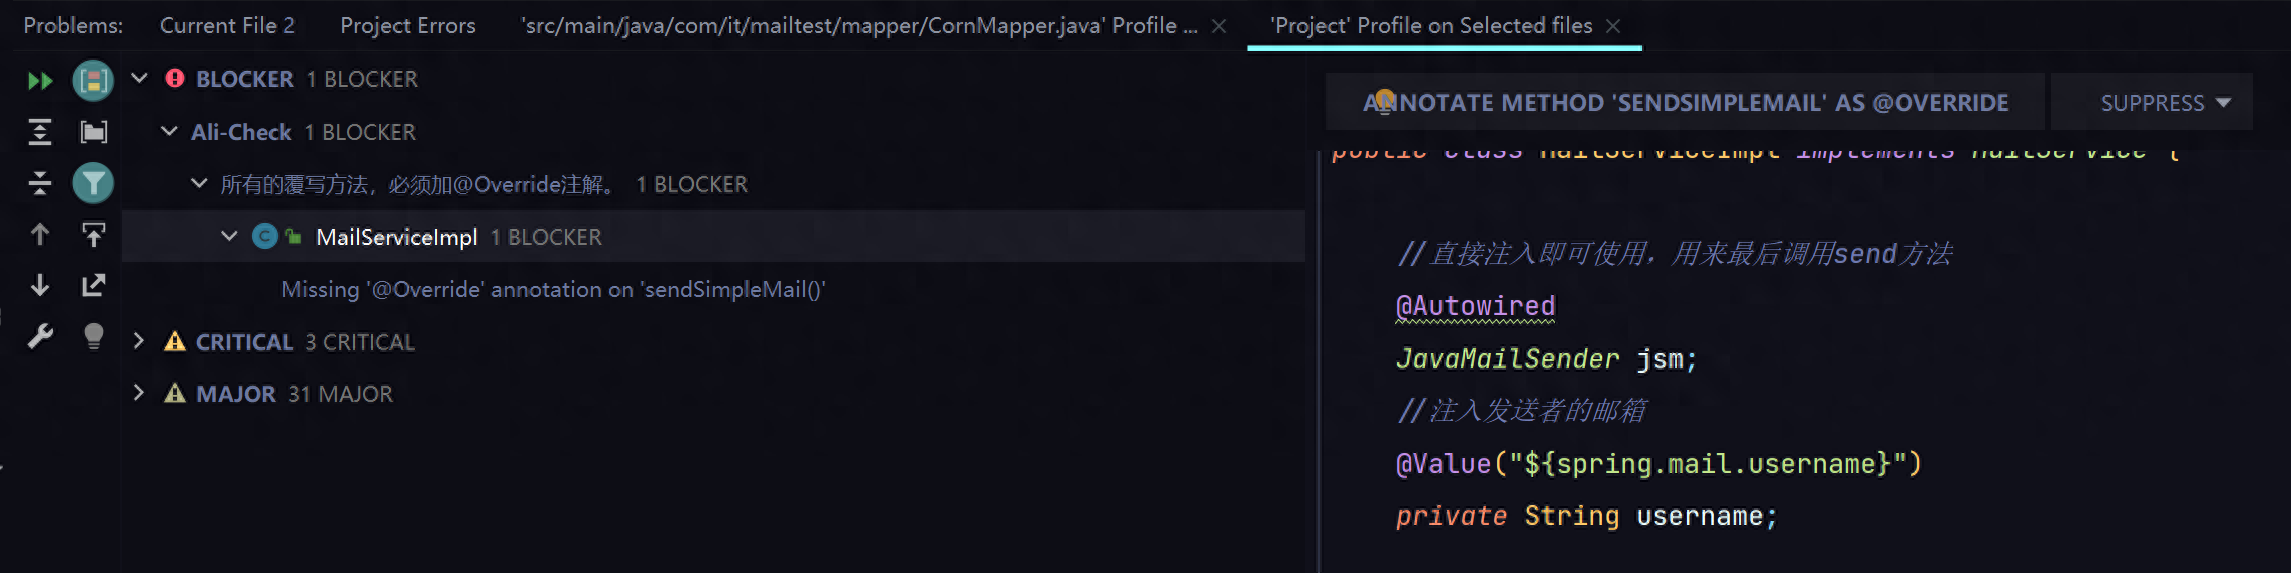Expand all inspection results

pos(40,132)
